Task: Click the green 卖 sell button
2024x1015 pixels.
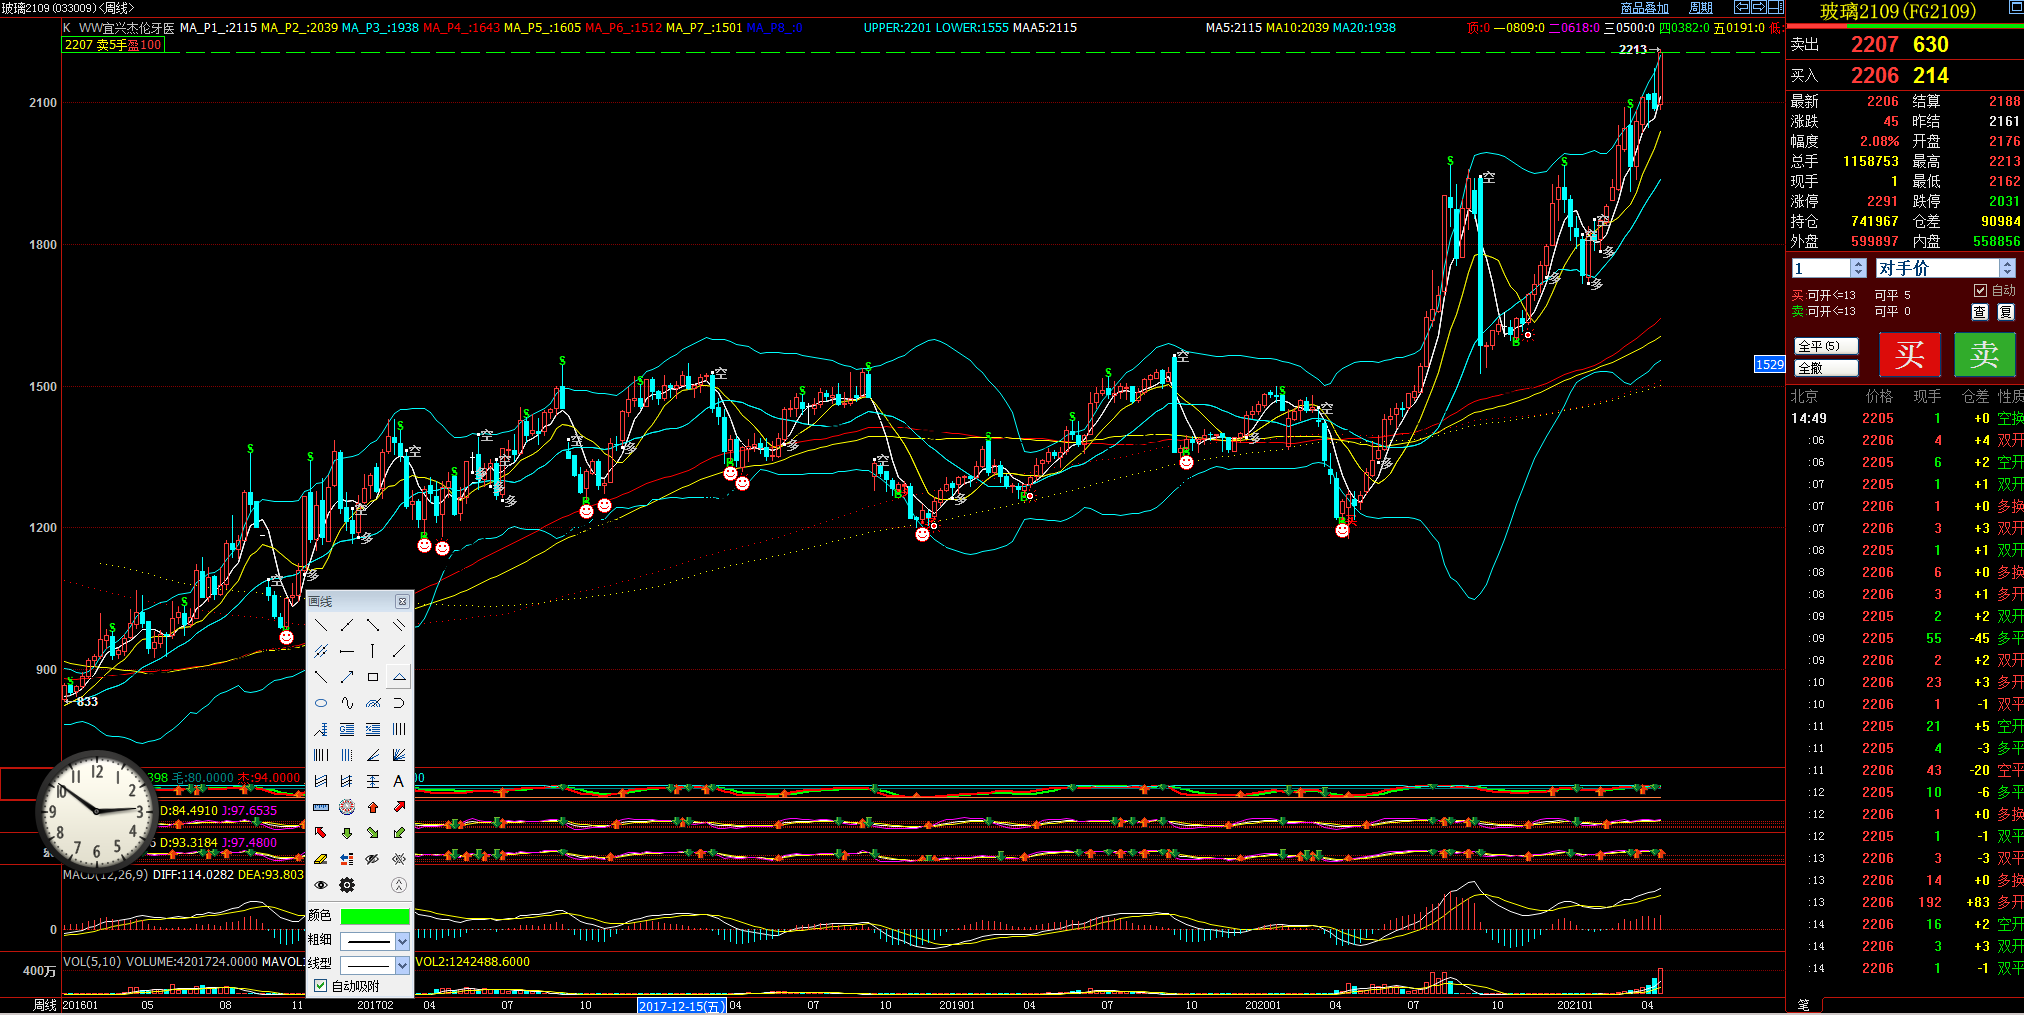Action: (1984, 354)
